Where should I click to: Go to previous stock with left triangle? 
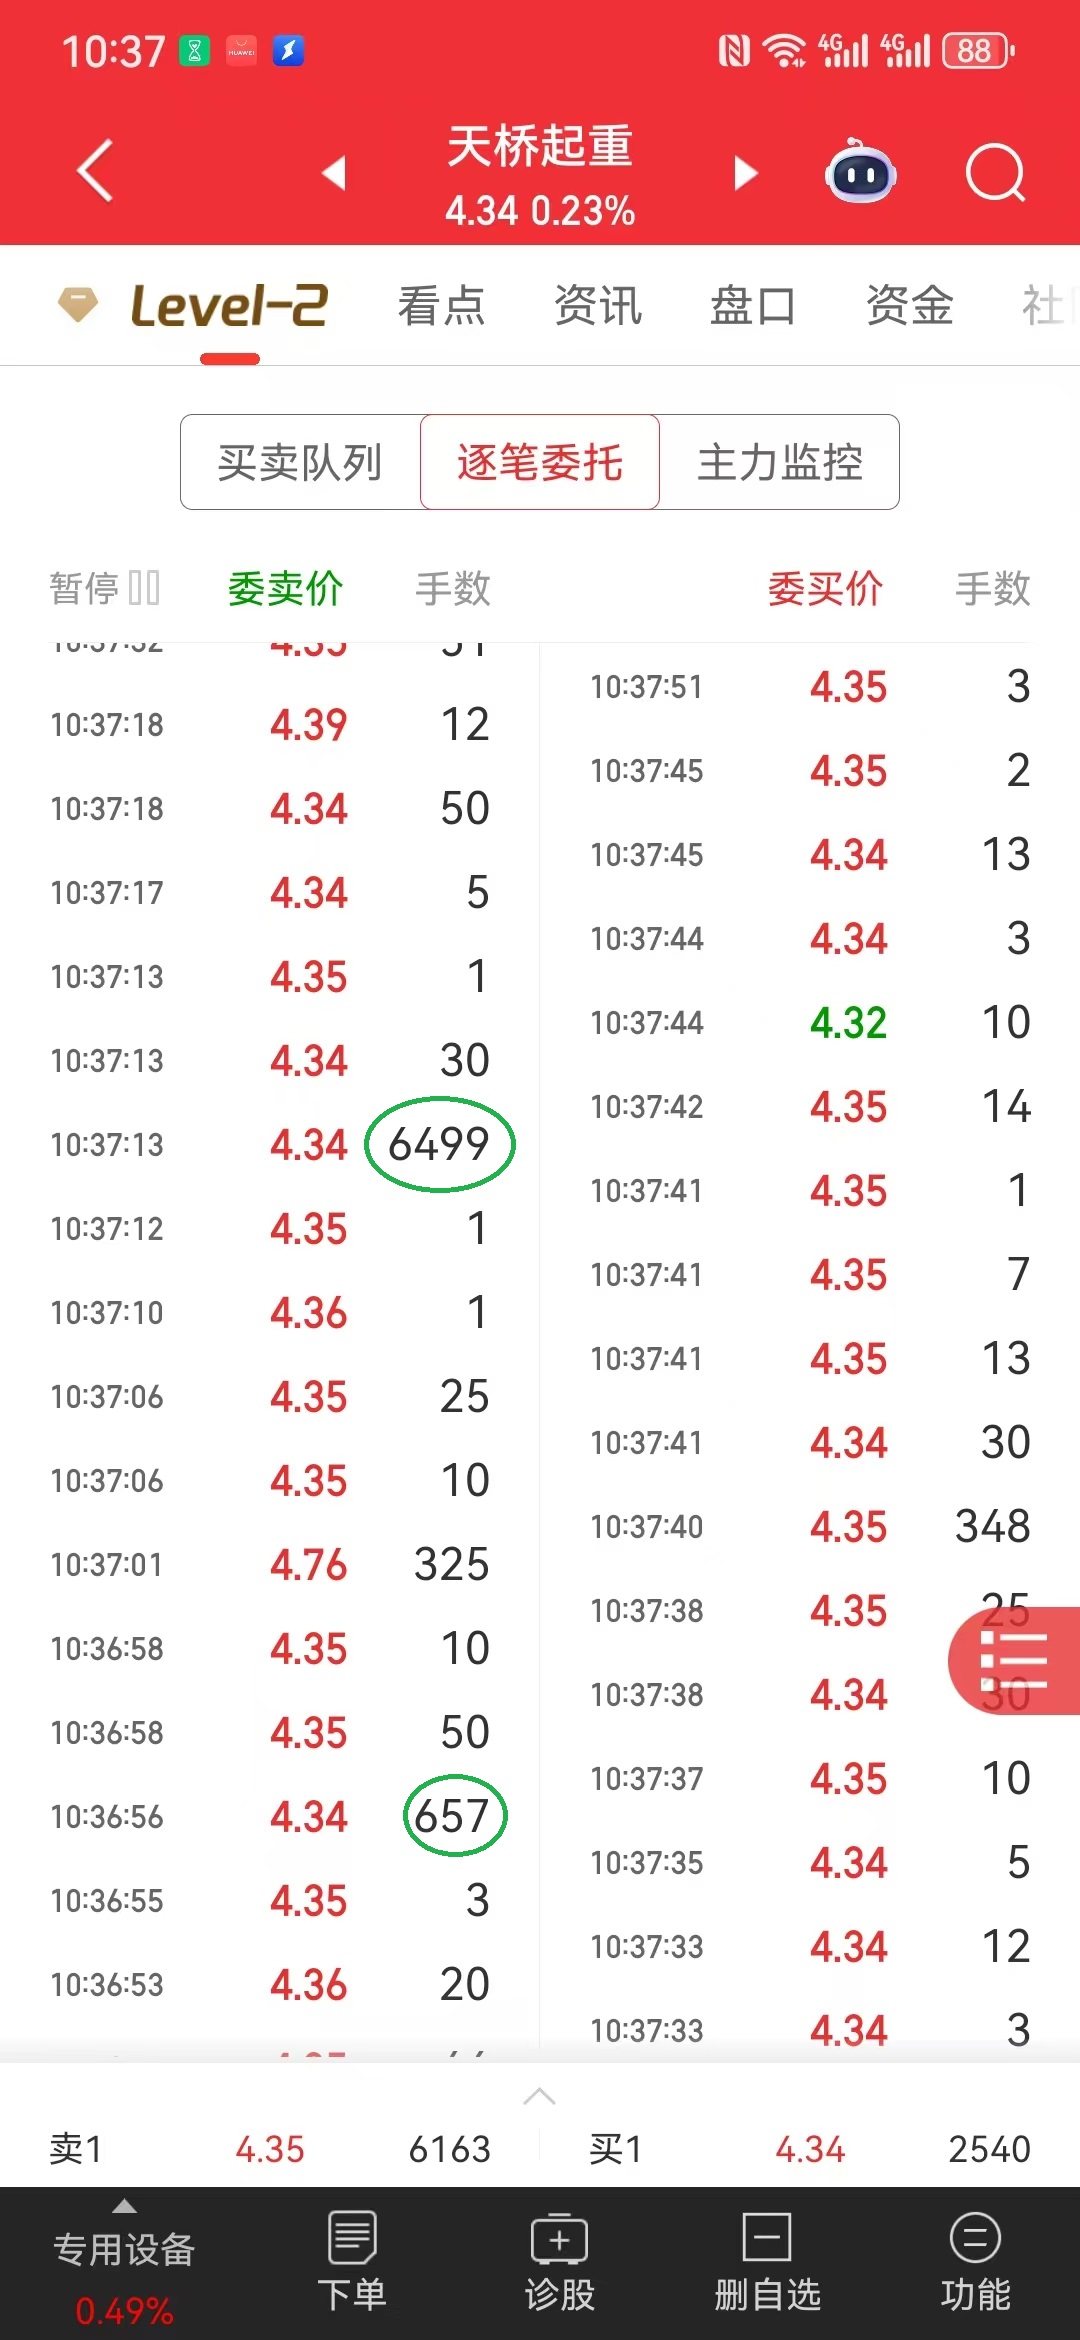(x=334, y=173)
